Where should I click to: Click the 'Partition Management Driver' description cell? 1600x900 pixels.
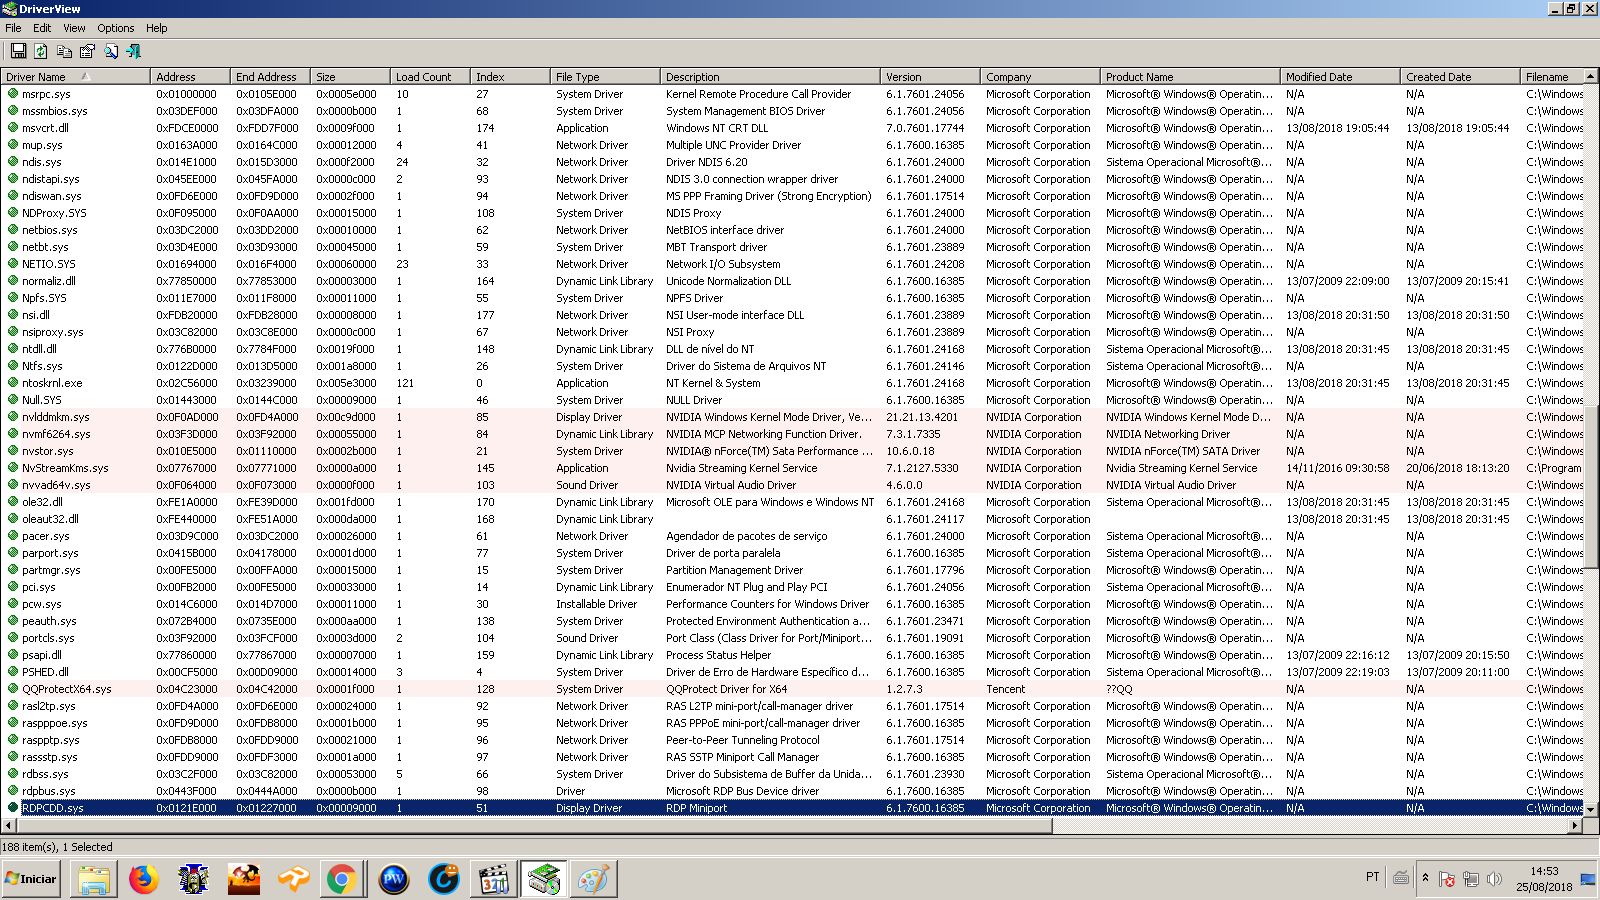click(734, 570)
